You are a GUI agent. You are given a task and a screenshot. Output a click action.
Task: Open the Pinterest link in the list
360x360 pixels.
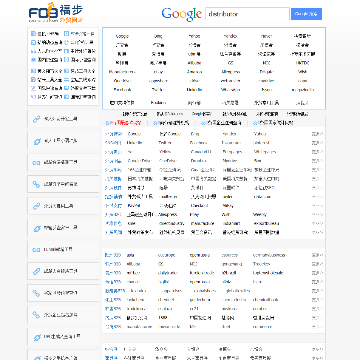pyautogui.click(x=262, y=143)
